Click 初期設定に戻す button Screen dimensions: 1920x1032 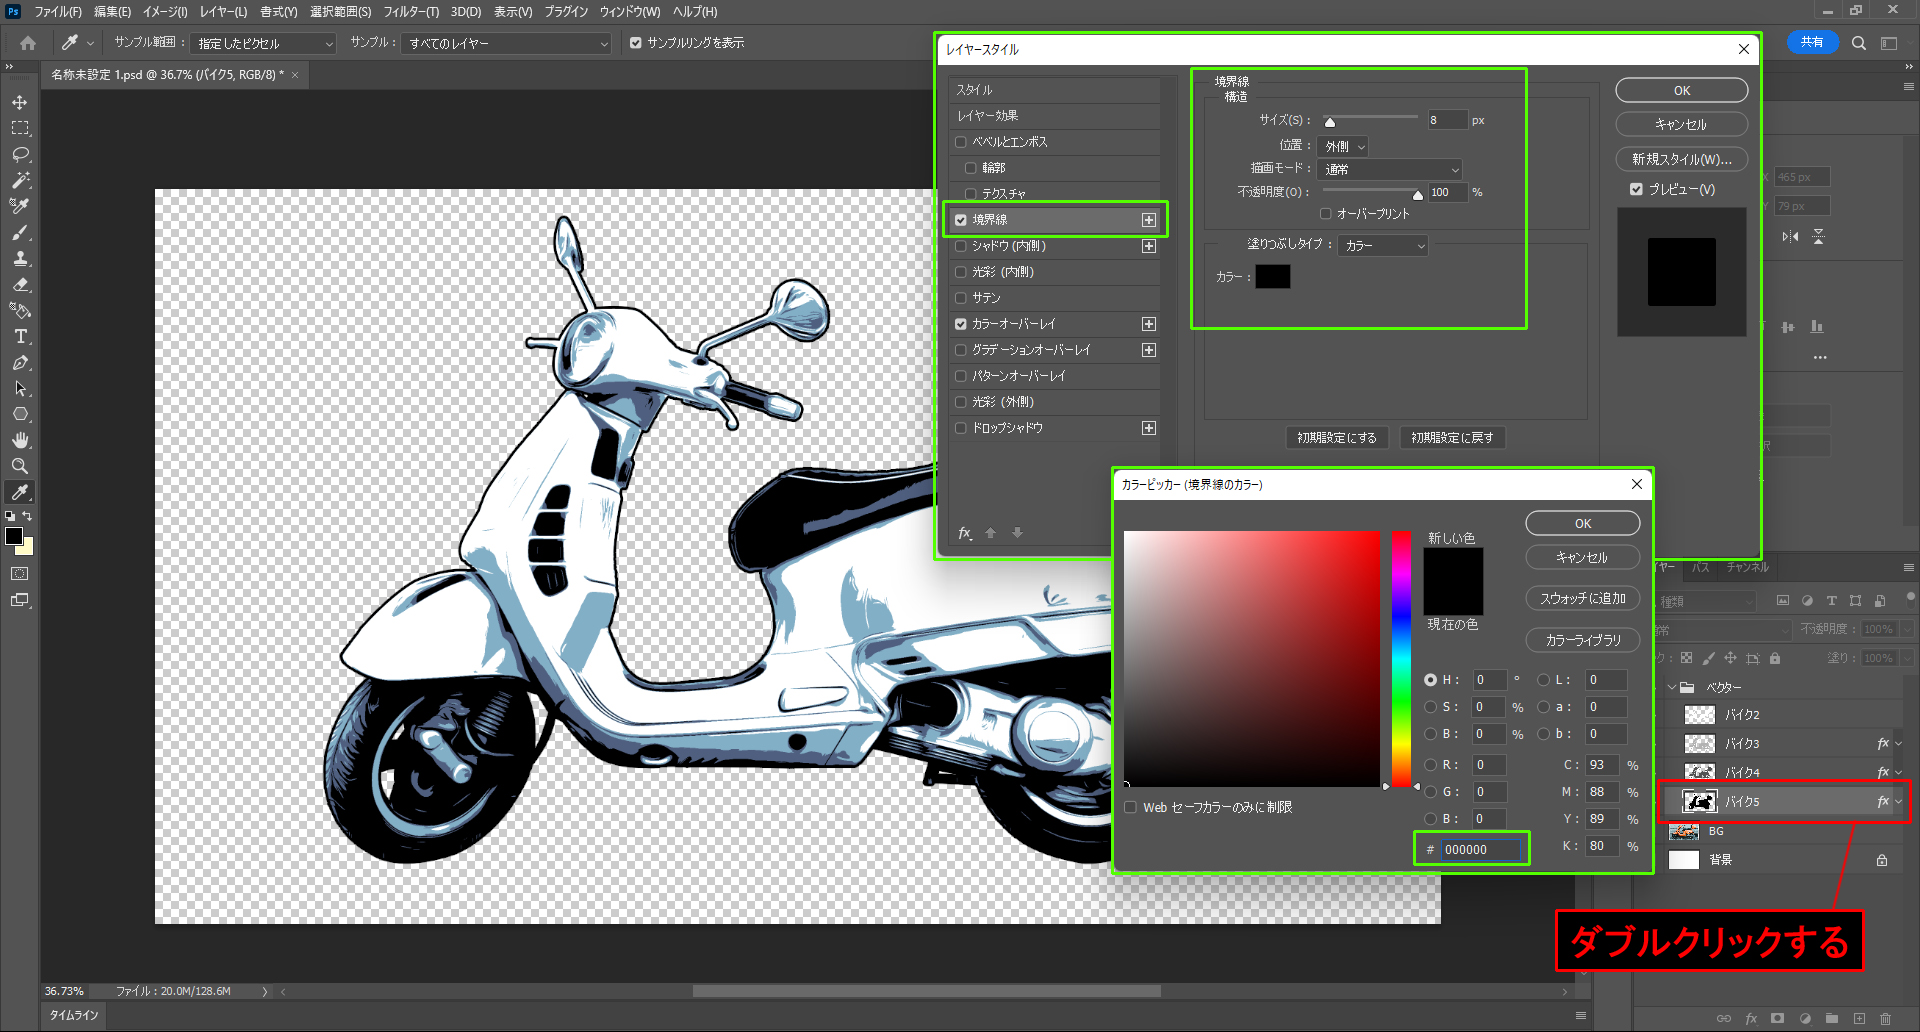(1451, 438)
